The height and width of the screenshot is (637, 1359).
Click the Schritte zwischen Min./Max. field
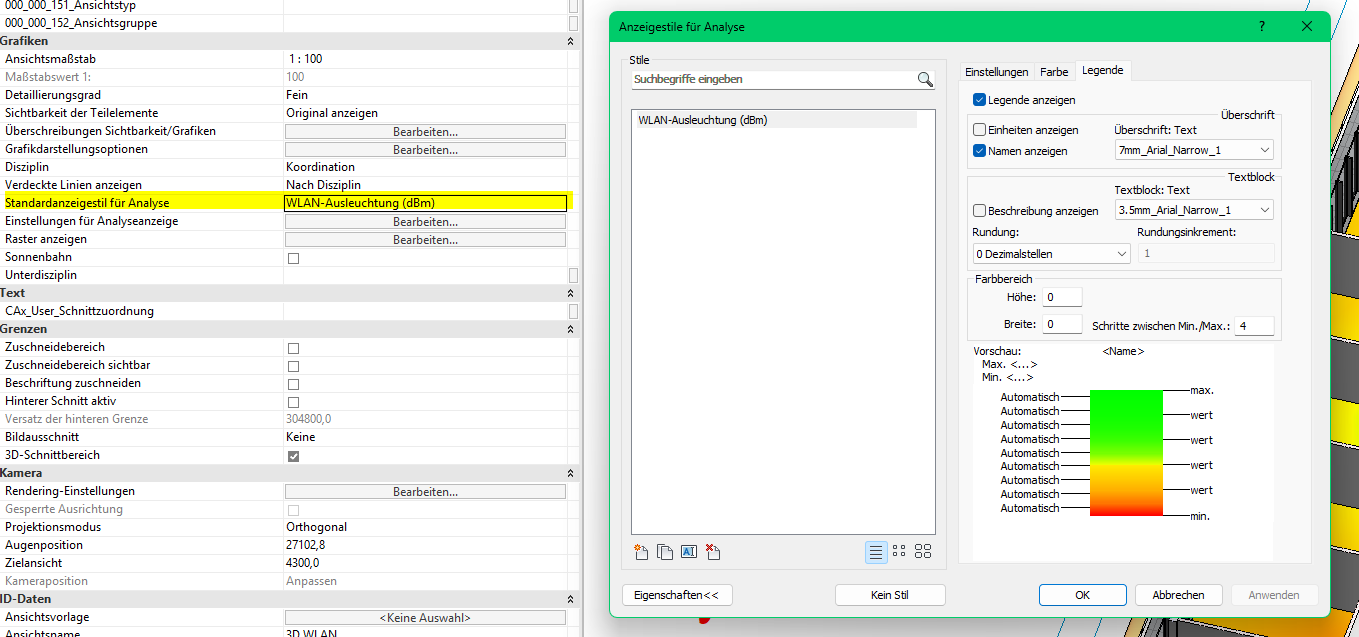1254,326
